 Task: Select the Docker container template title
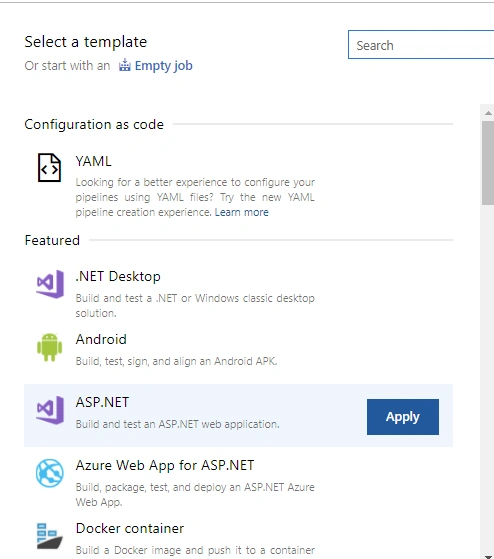coord(130,528)
